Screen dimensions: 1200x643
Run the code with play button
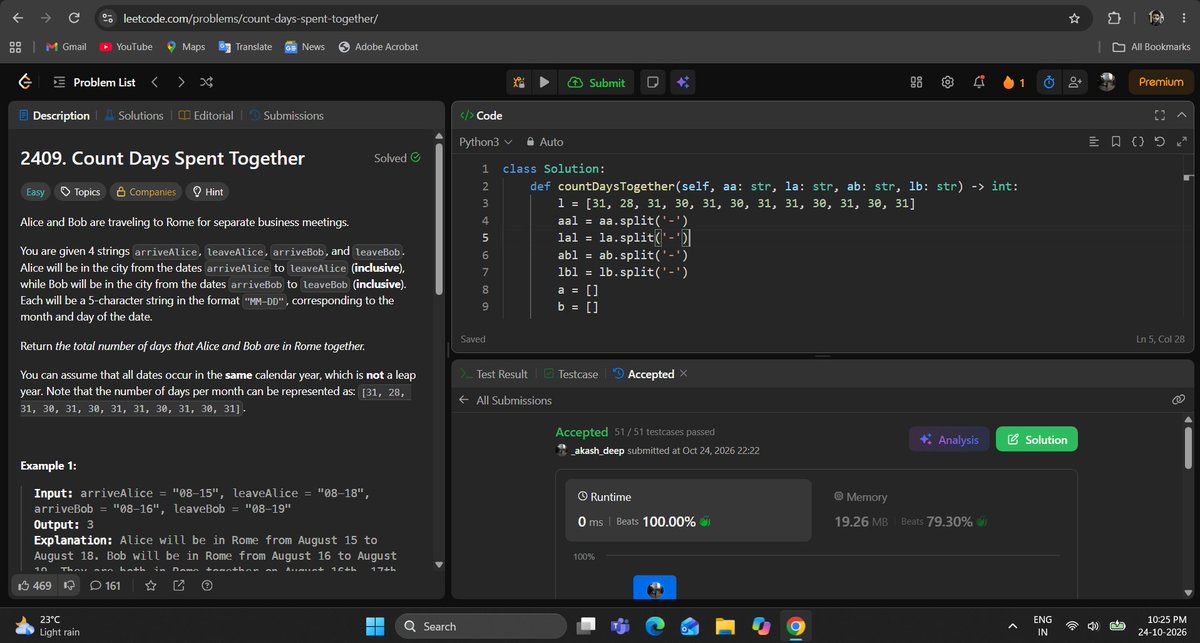544,82
